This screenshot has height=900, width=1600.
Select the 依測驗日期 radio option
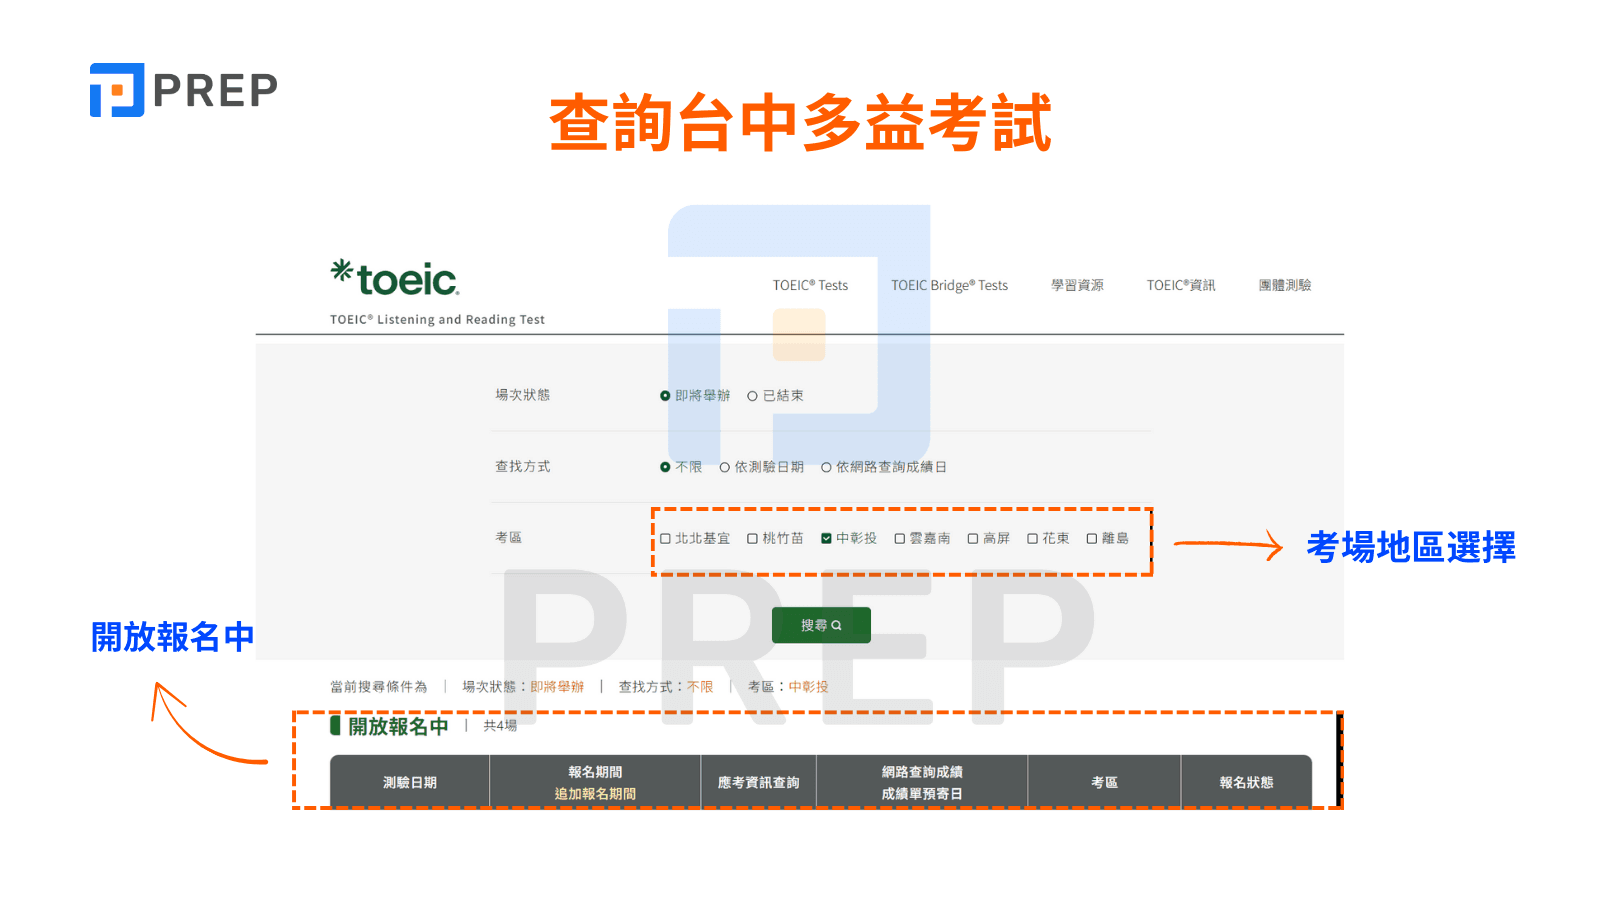click(x=725, y=467)
